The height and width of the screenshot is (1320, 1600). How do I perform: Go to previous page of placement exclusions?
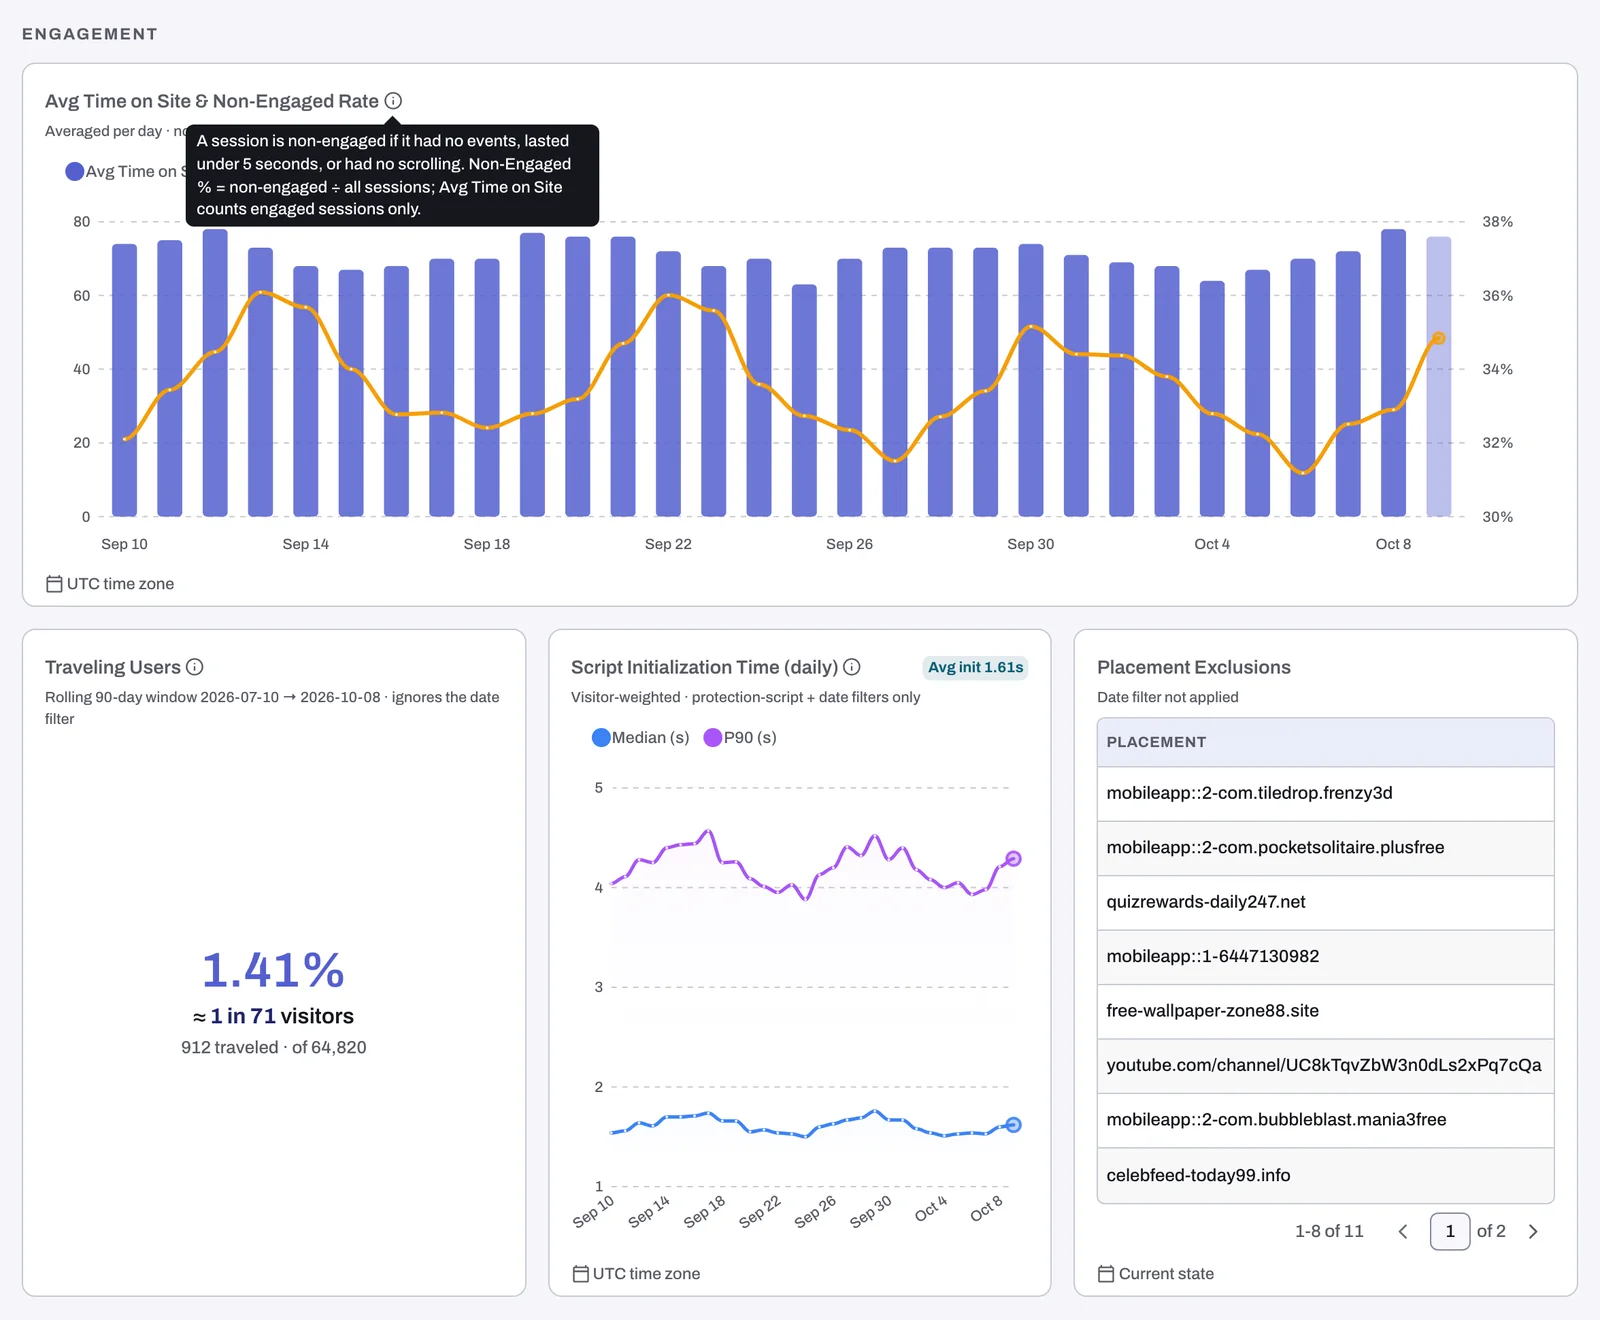tap(1403, 1232)
